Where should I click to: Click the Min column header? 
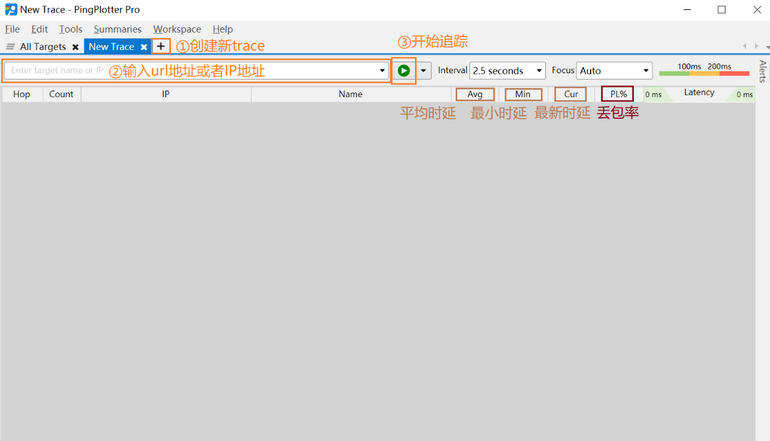pyautogui.click(x=523, y=94)
